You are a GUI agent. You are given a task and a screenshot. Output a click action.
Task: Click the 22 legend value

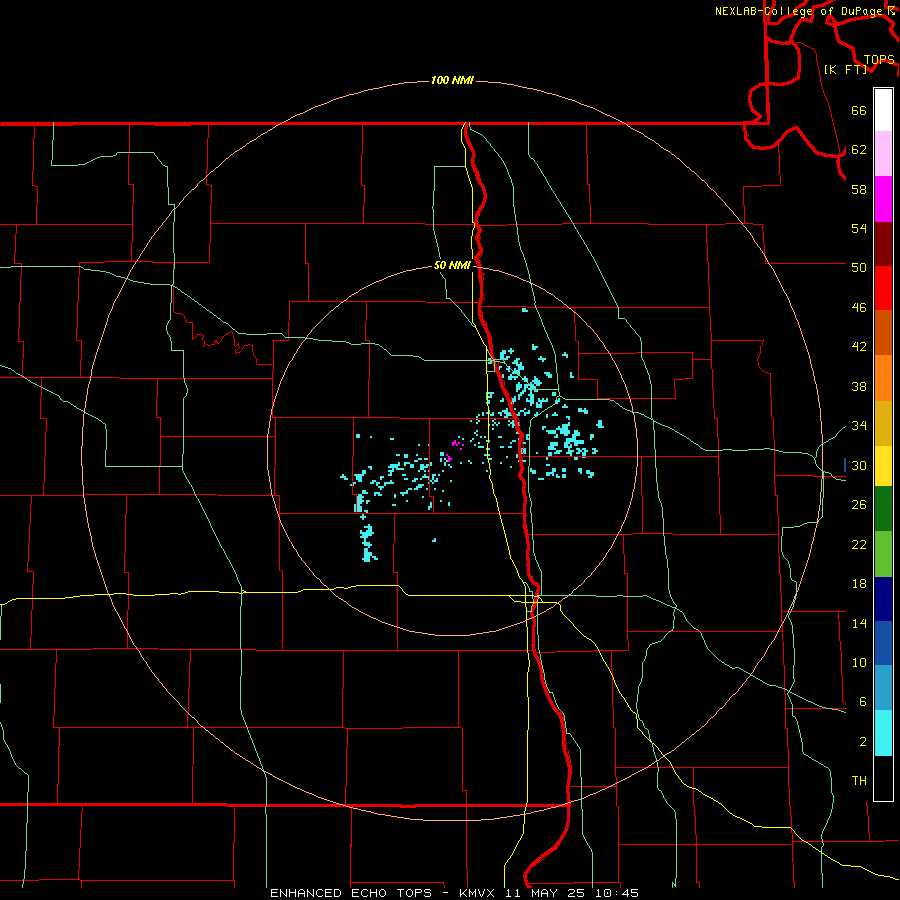[859, 544]
